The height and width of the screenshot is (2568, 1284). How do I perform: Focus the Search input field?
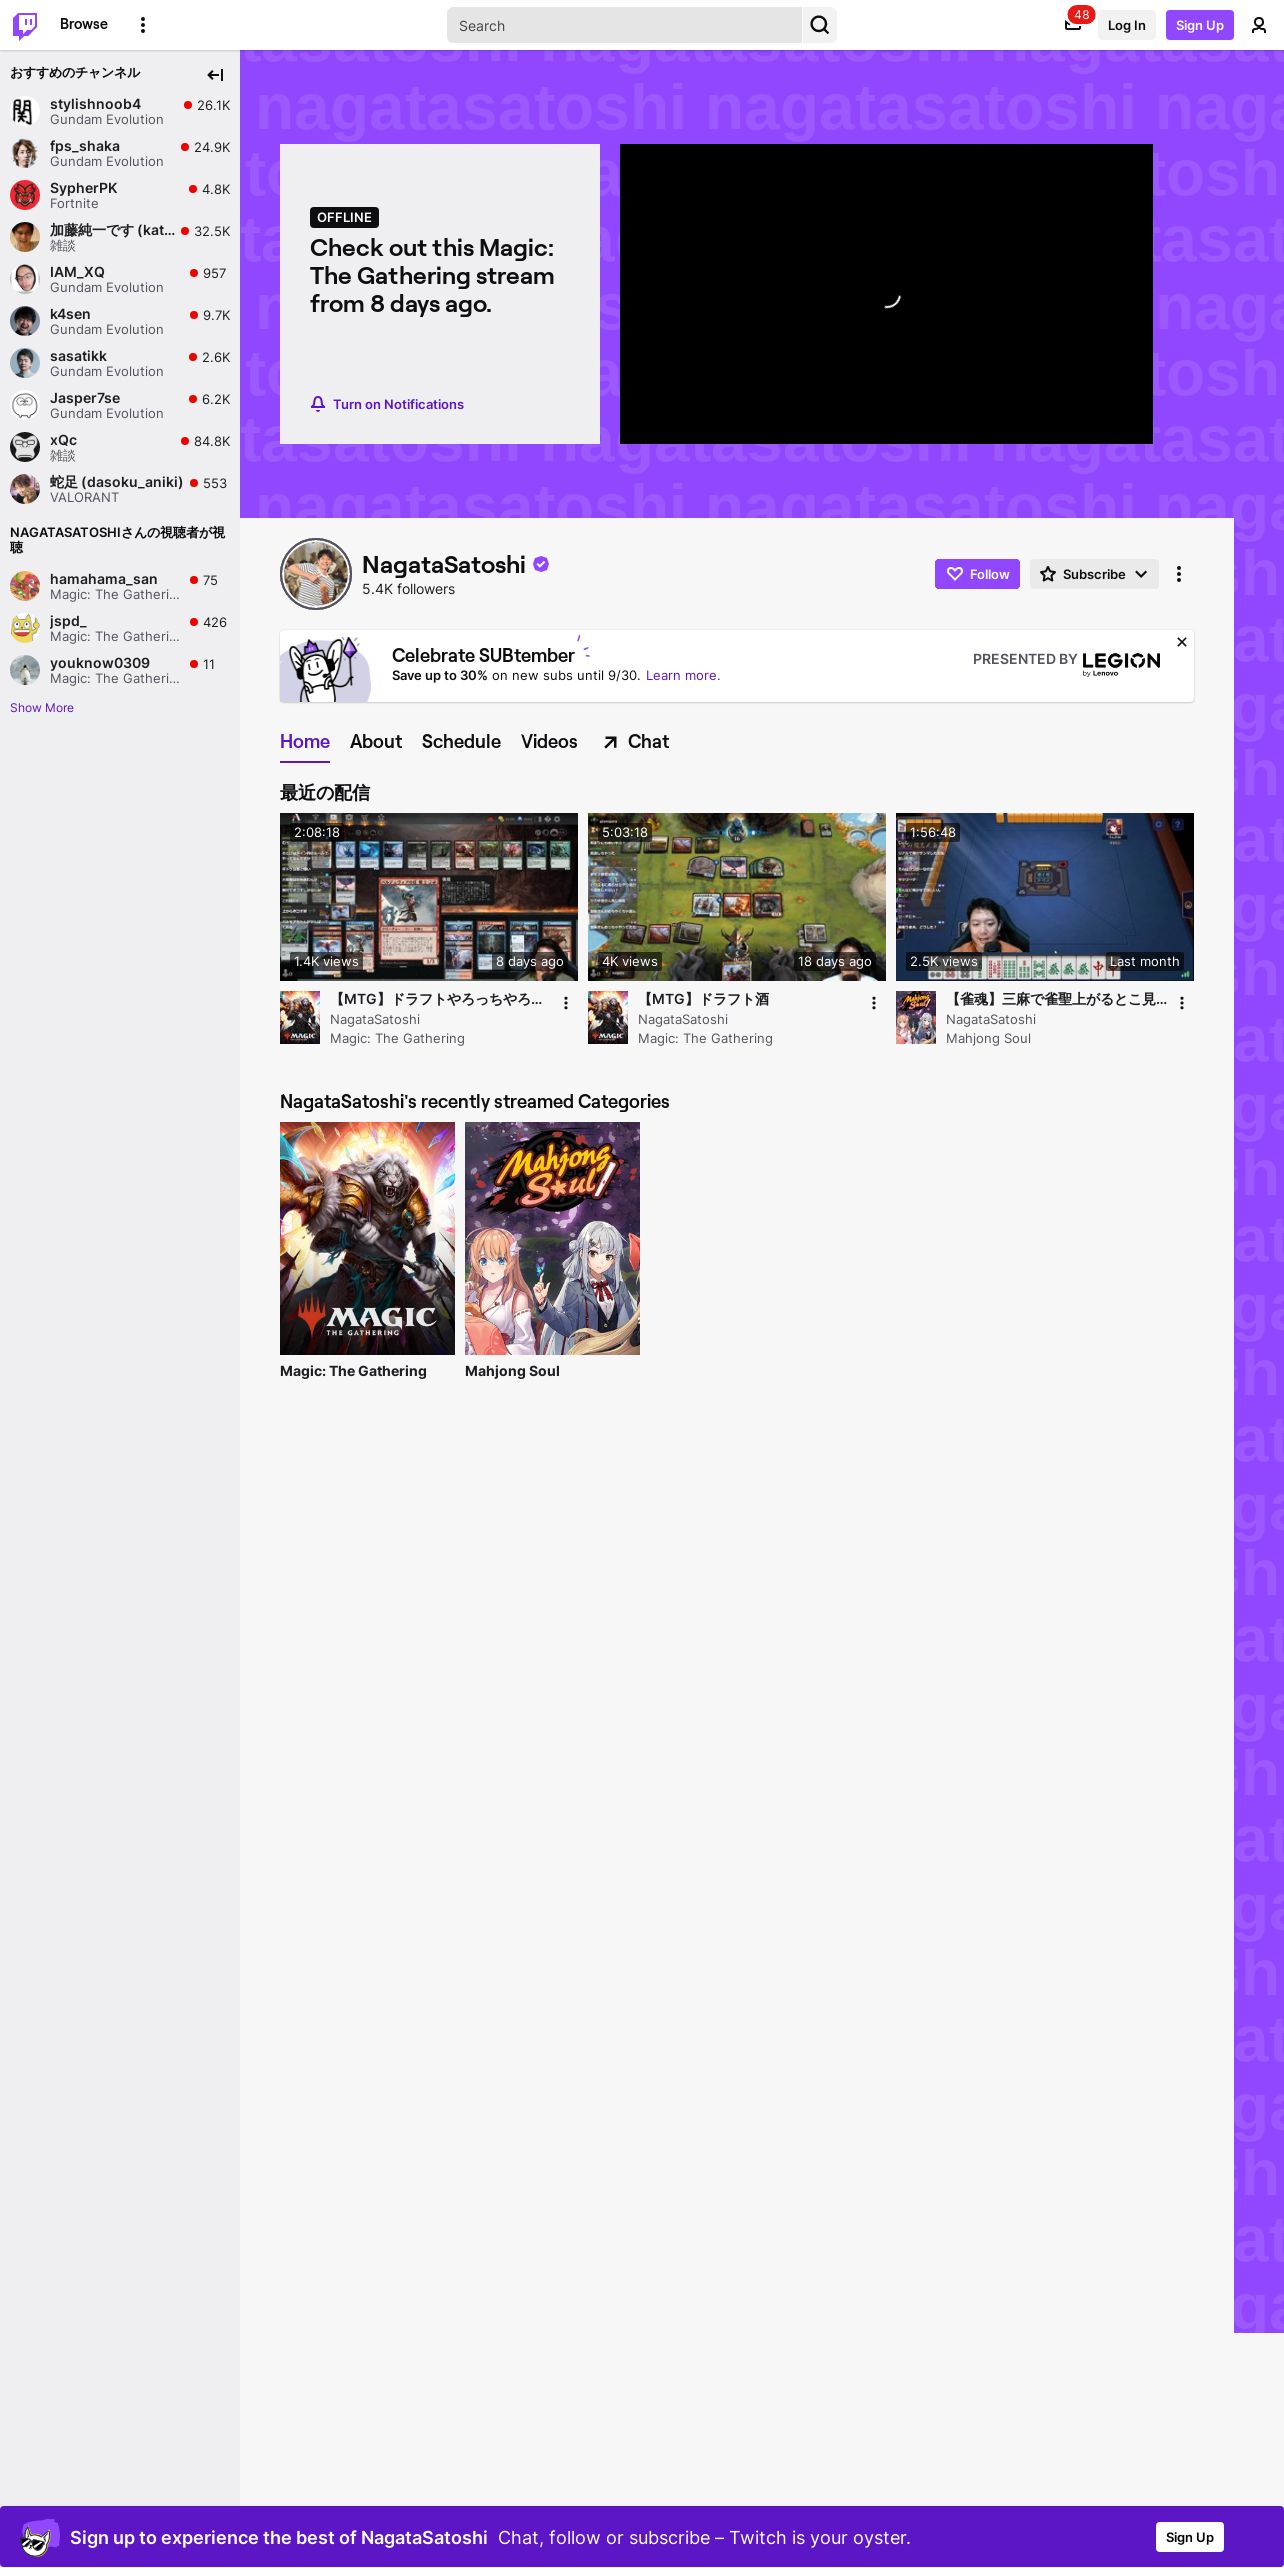pyautogui.click(x=624, y=25)
